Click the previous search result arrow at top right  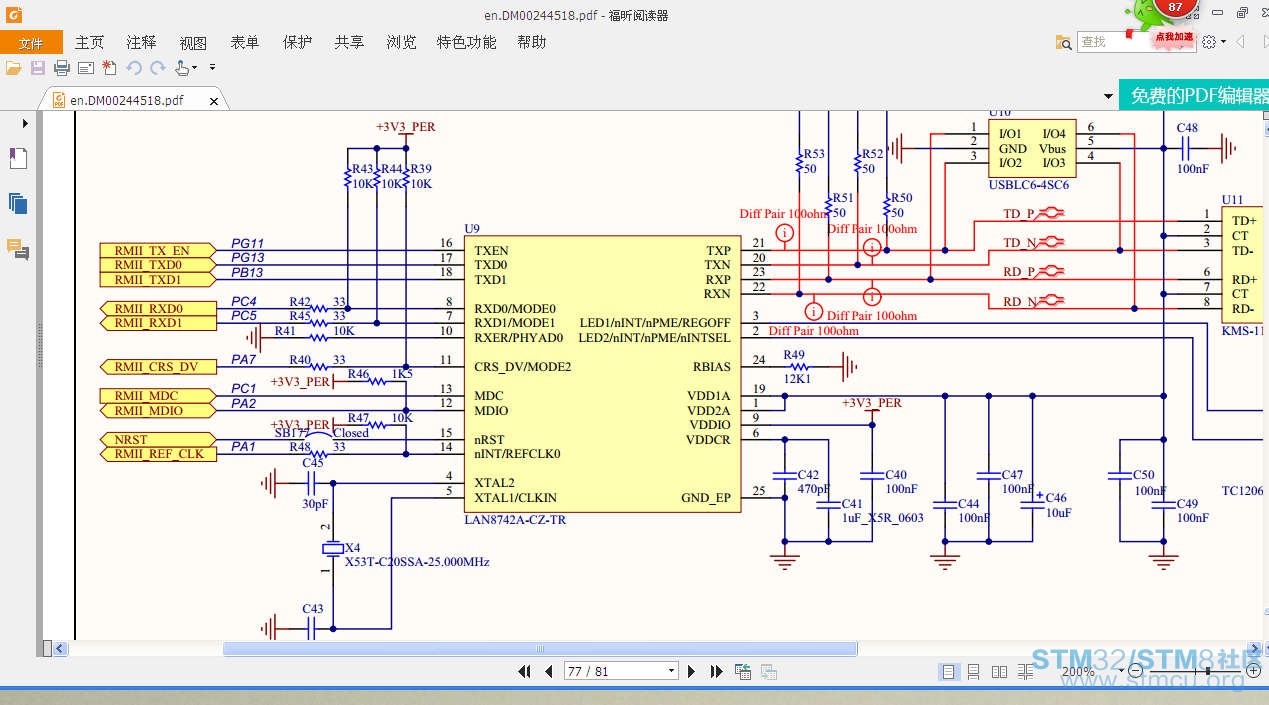1241,42
